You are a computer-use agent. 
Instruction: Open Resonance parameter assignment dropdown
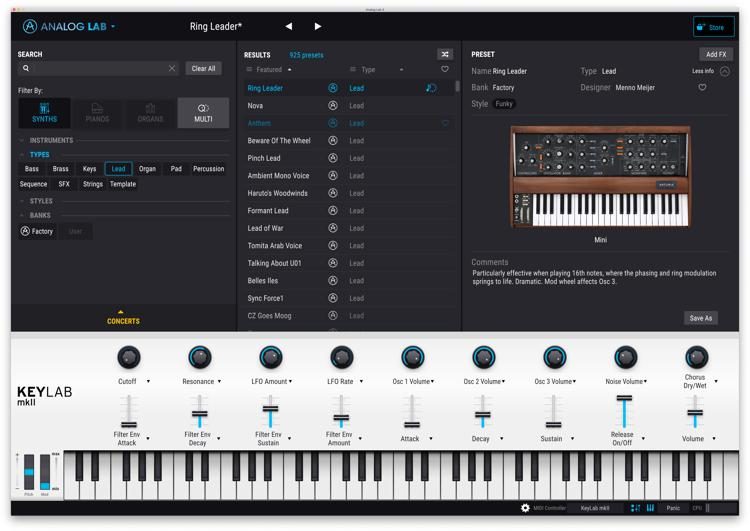pyautogui.click(x=219, y=382)
